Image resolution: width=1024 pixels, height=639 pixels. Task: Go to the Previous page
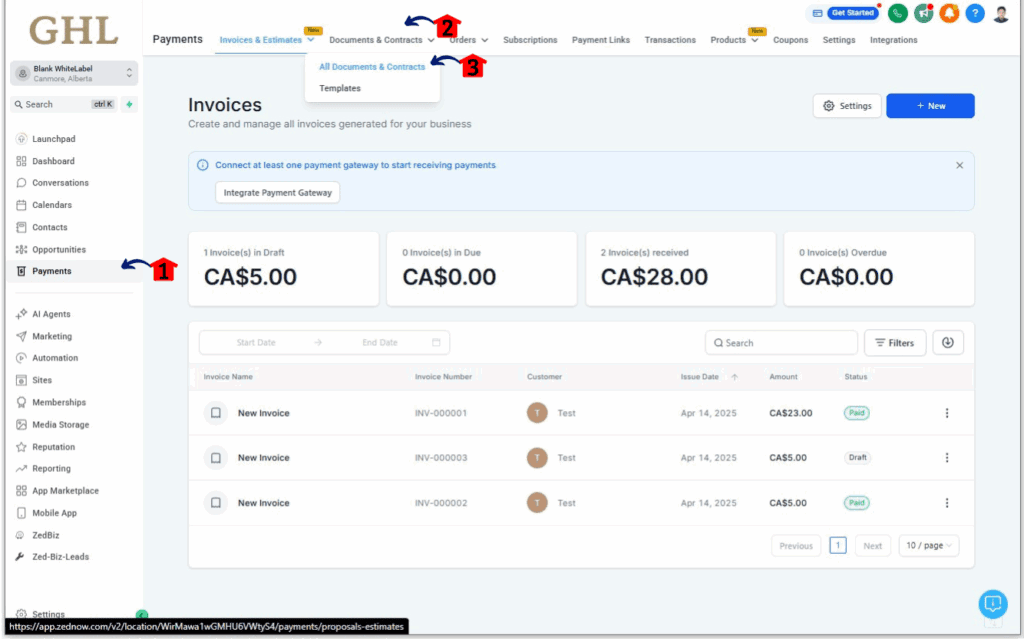(x=795, y=546)
